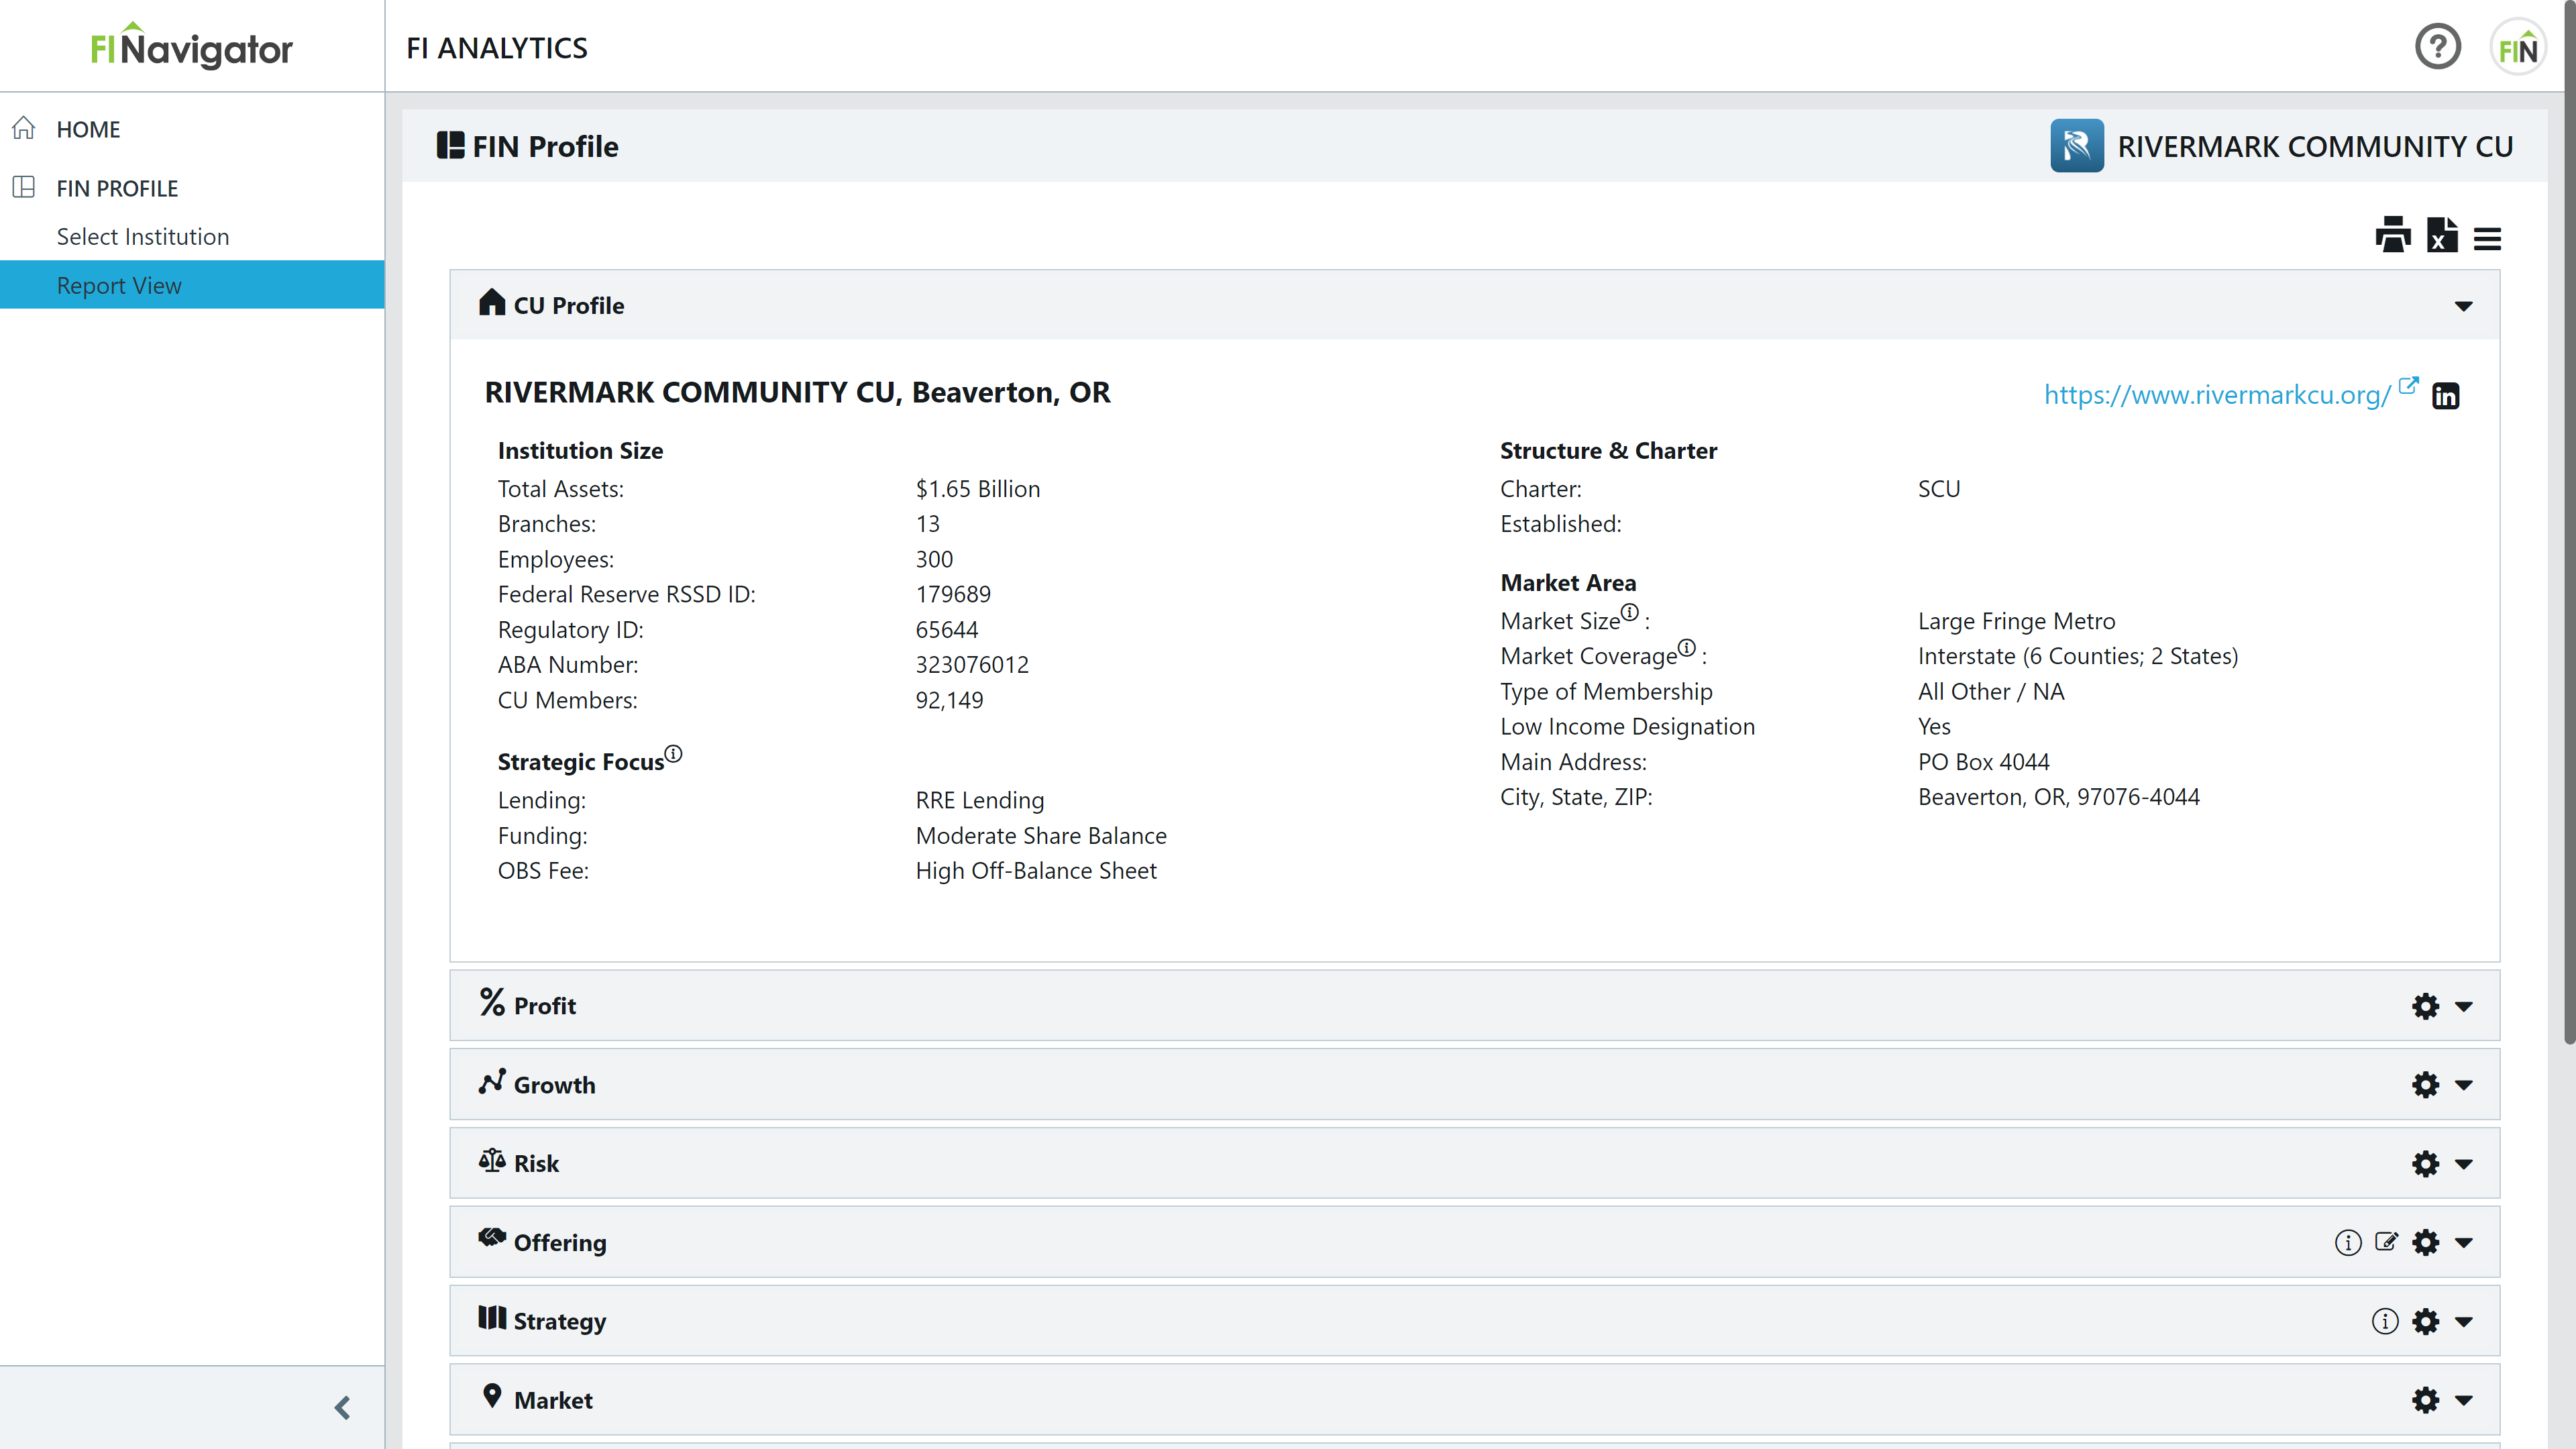
Task: Expand the Offering section arrow
Action: 2463,1243
